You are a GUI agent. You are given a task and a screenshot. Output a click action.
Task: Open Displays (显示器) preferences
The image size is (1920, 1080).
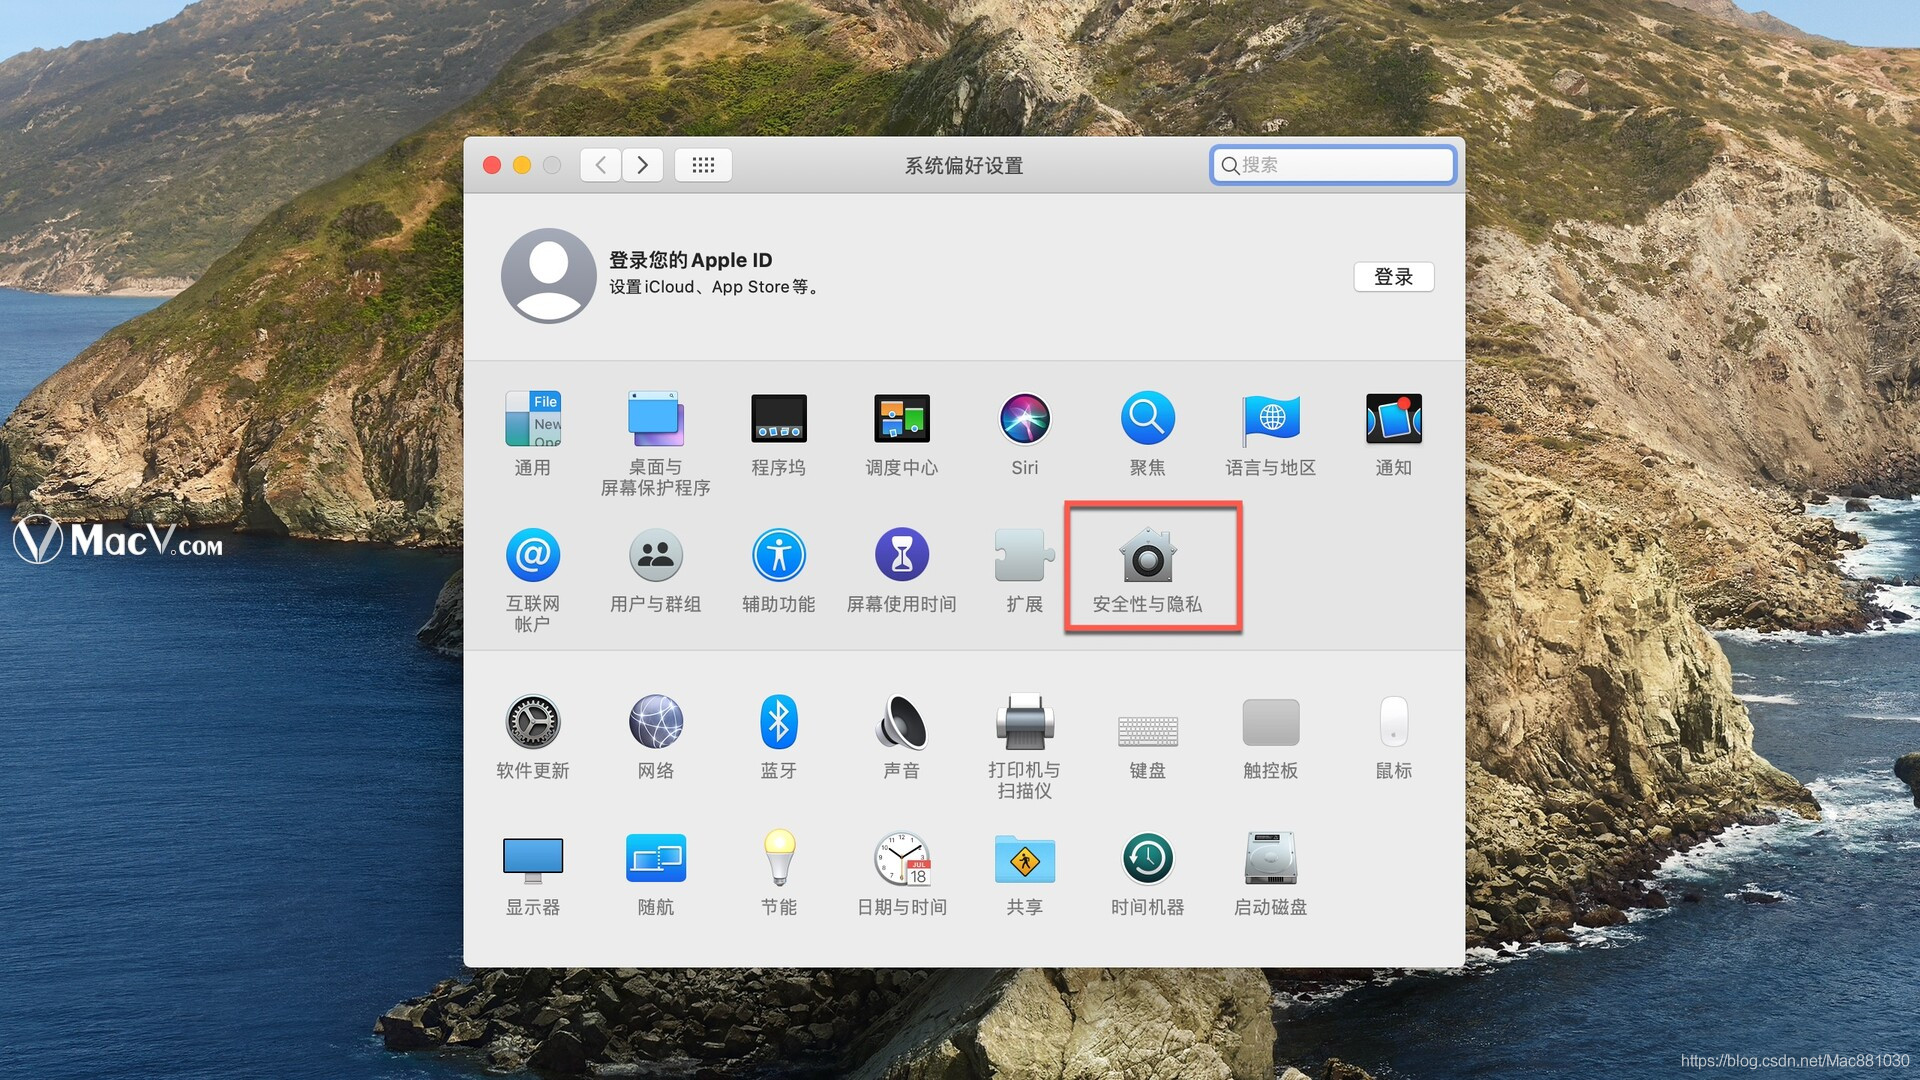[x=532, y=859]
